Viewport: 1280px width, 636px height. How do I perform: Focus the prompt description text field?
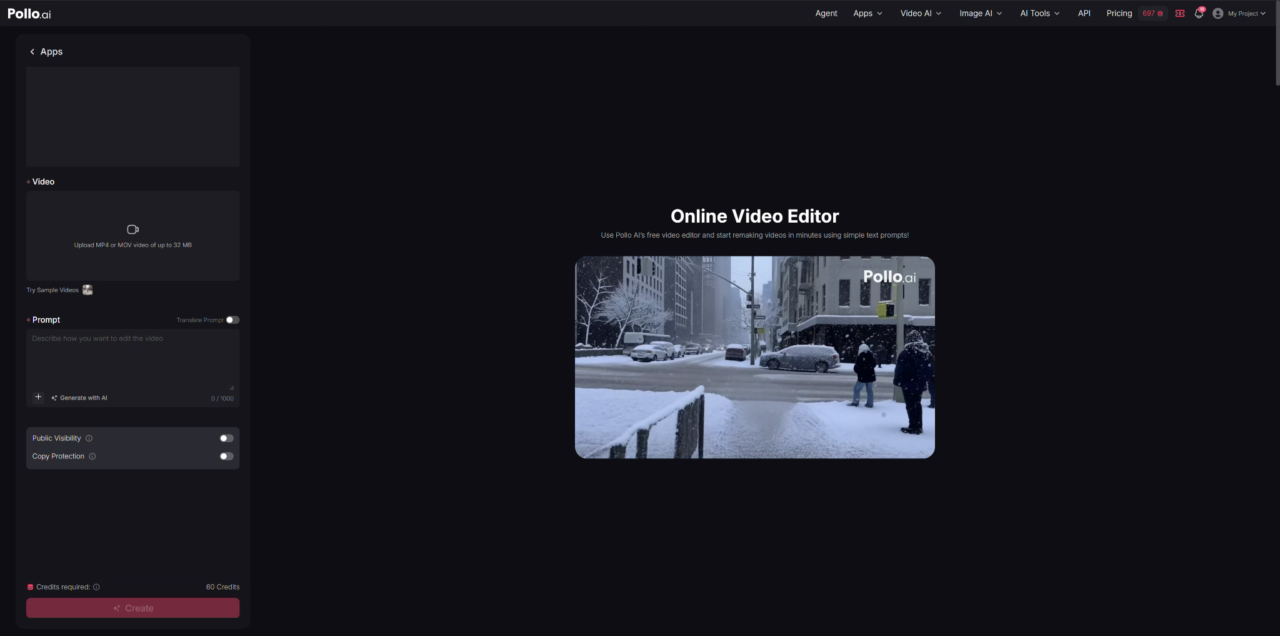click(x=133, y=360)
